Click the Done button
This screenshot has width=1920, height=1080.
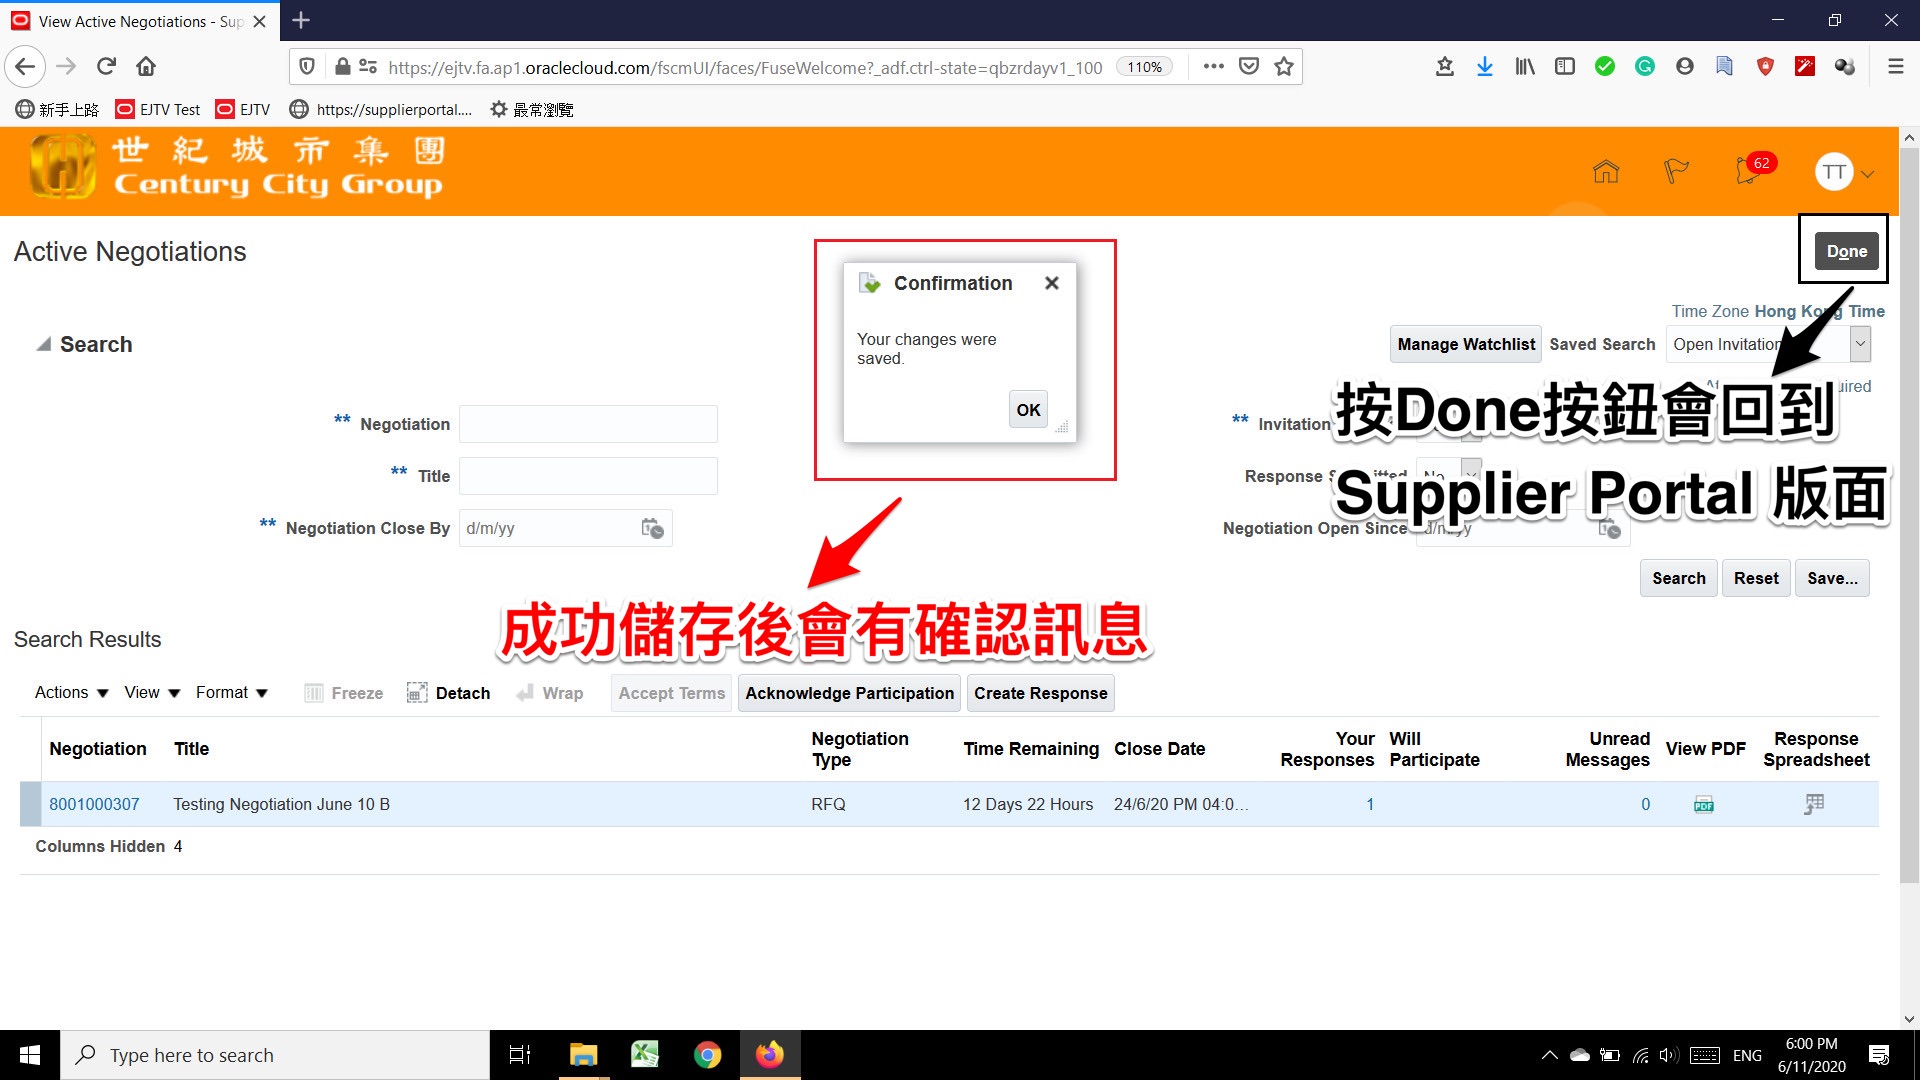coord(1846,251)
